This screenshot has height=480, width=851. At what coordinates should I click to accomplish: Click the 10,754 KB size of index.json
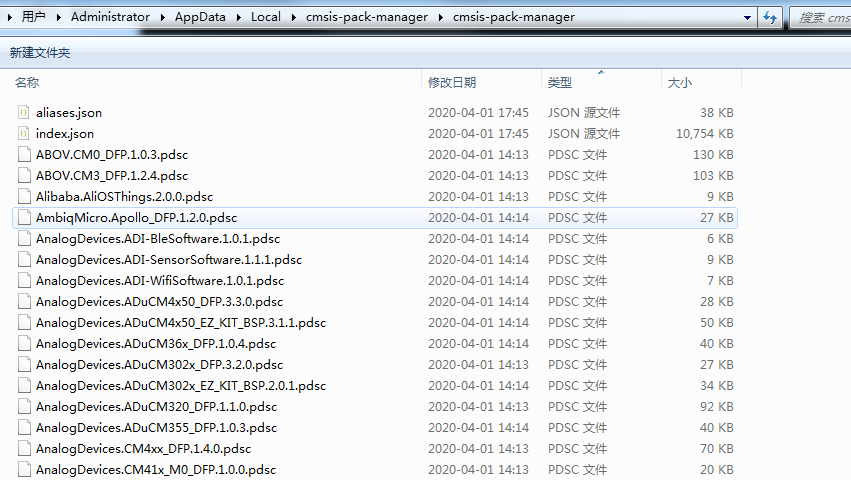click(704, 134)
